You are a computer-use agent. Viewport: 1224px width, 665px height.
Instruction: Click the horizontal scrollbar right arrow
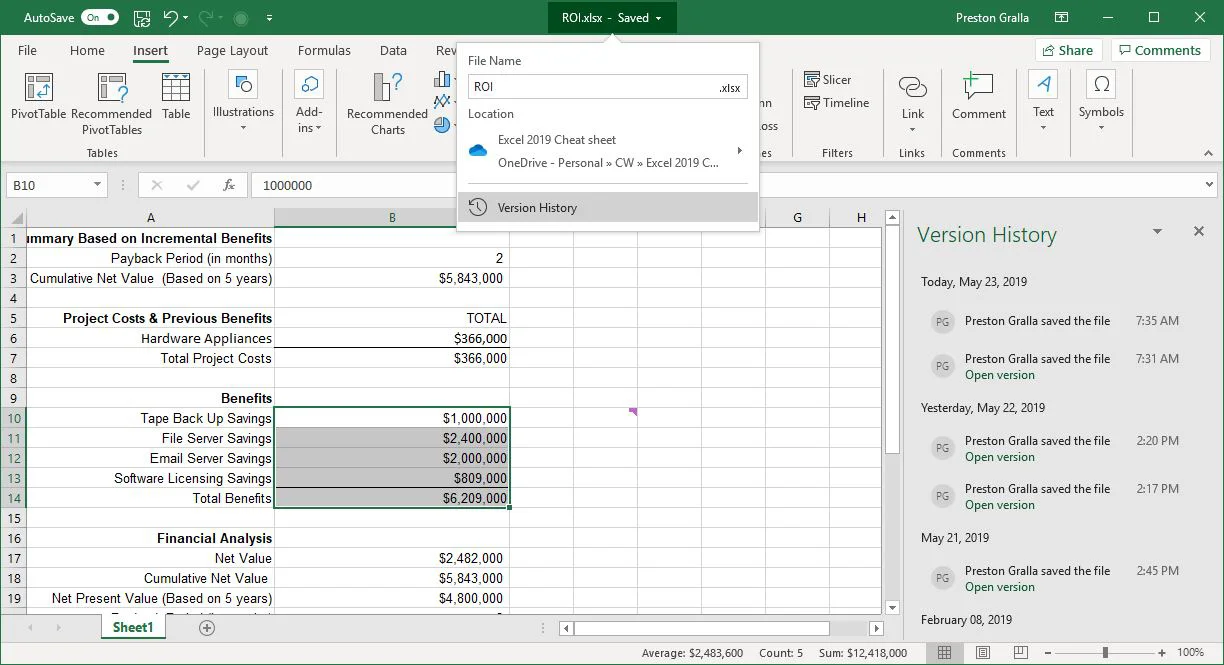(x=876, y=629)
